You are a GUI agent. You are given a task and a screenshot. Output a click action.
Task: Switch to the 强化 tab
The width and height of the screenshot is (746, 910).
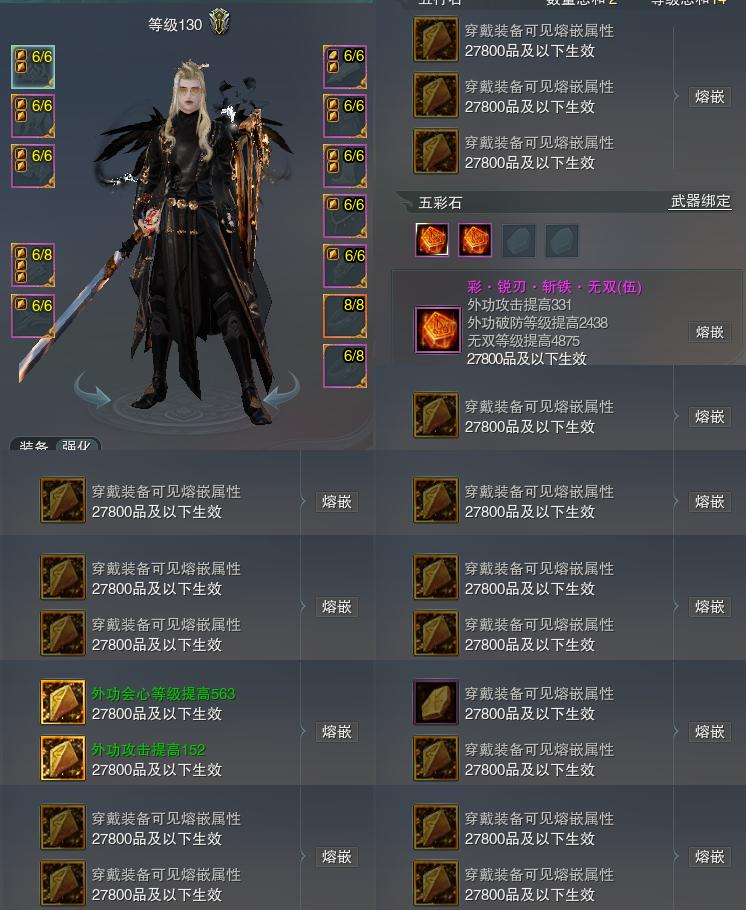coord(76,446)
